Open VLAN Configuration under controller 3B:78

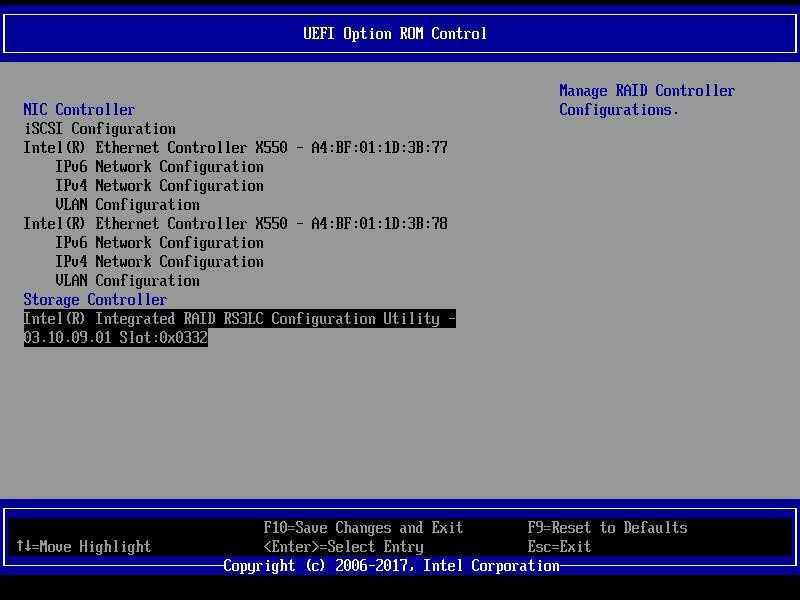pos(127,281)
